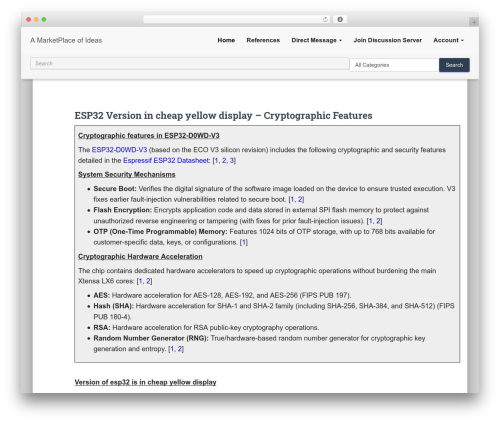Expand the Direct Message dropdown
Image resolution: width=500 pixels, height=423 pixels.
point(317,40)
